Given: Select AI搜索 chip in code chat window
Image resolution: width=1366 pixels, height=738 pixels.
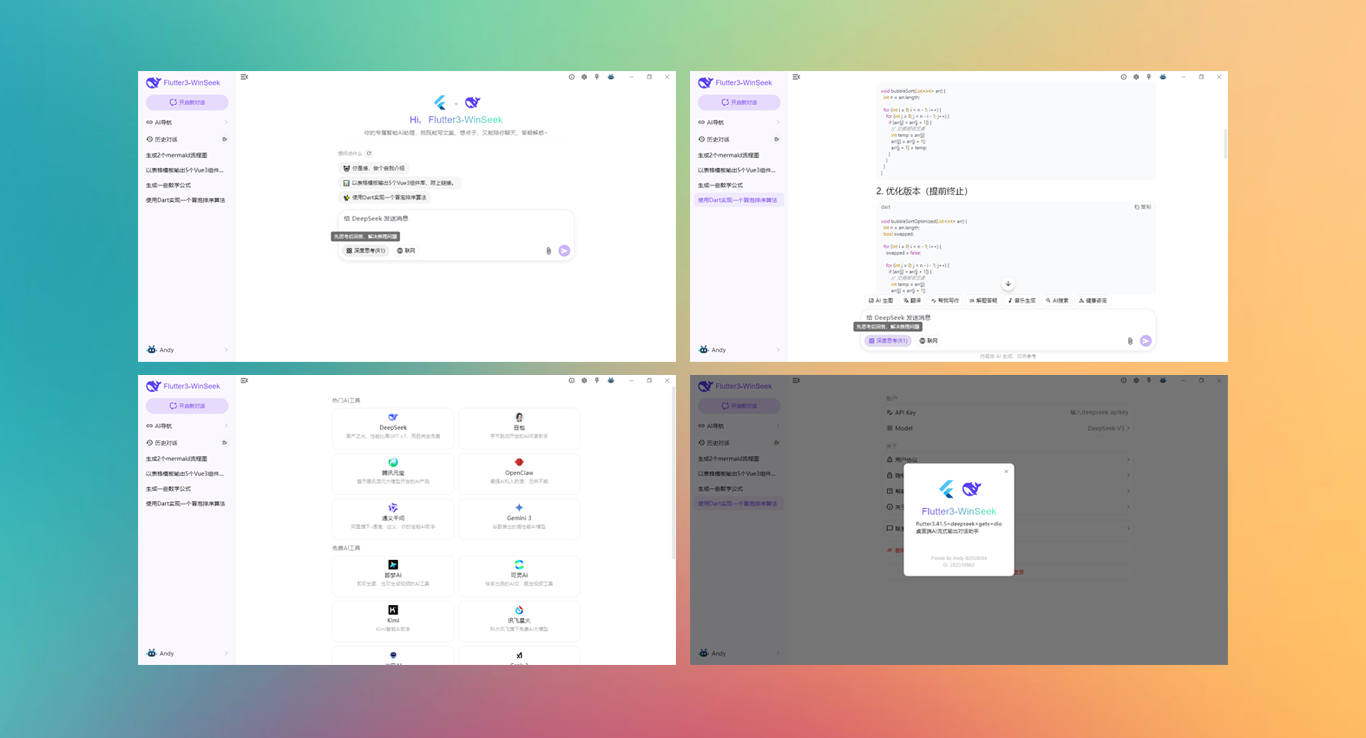Looking at the screenshot, I should click(1057, 300).
